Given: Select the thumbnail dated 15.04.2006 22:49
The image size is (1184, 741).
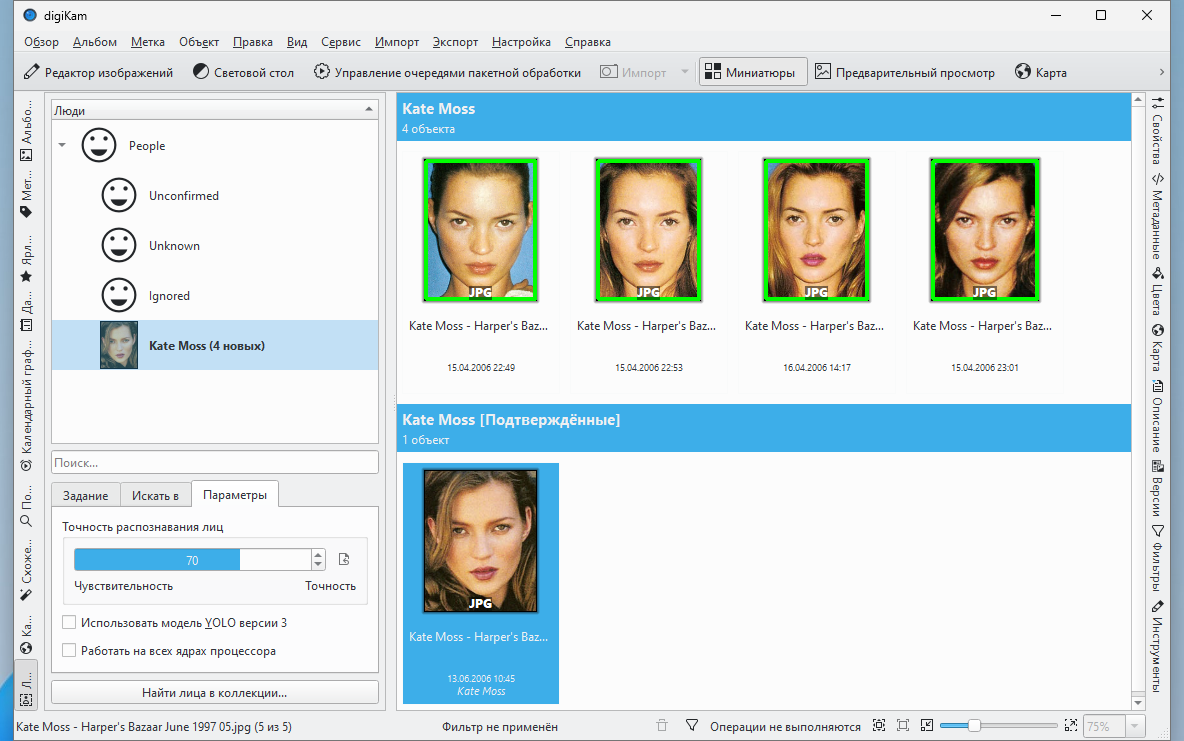Looking at the screenshot, I should (x=480, y=230).
